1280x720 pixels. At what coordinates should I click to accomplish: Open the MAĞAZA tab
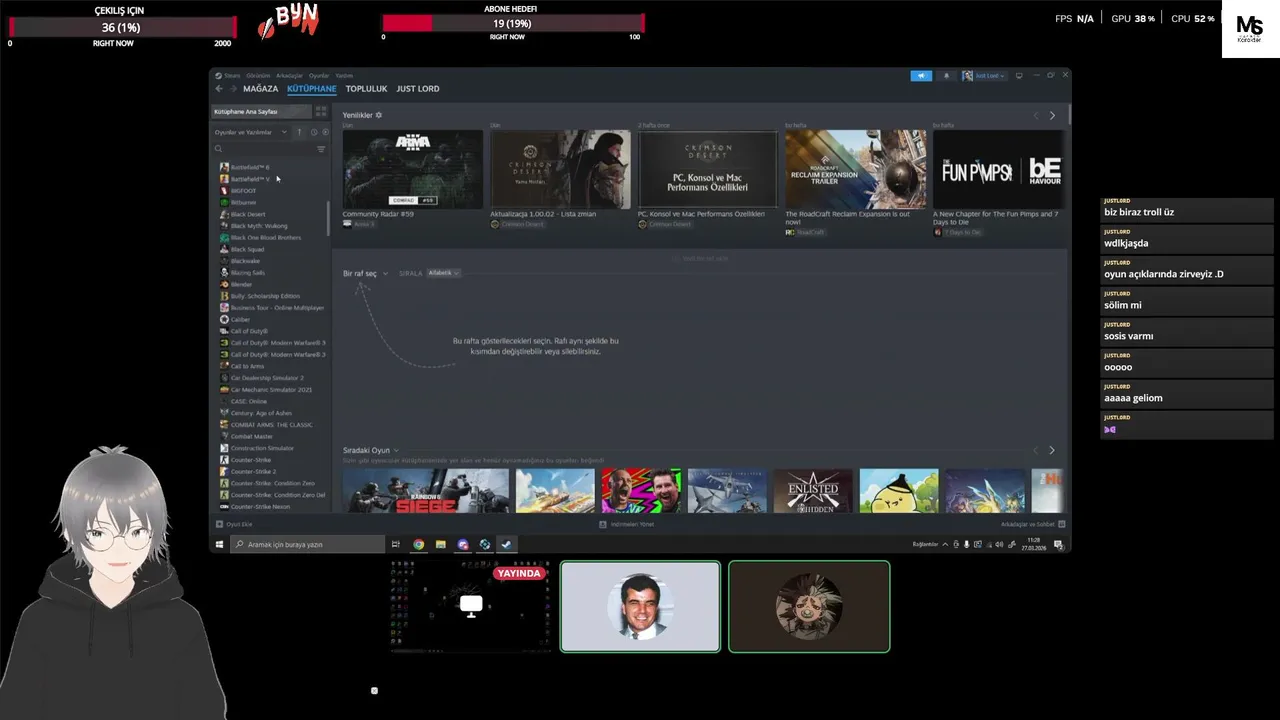[x=260, y=89]
